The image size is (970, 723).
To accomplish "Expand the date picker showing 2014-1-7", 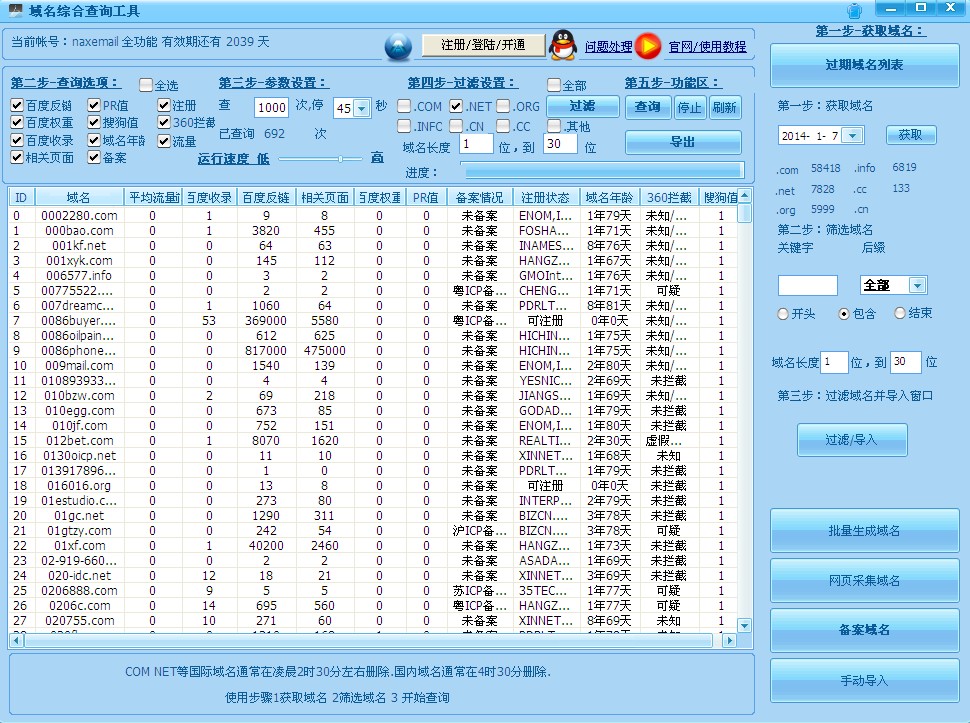I will point(852,135).
